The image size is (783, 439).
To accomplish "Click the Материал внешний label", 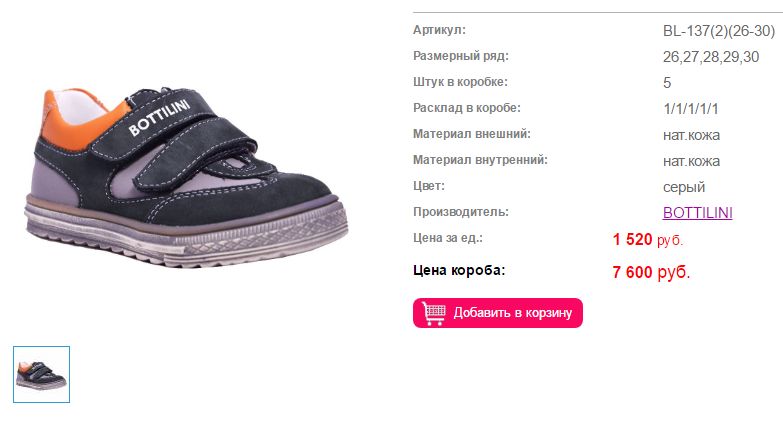I will [x=471, y=134].
